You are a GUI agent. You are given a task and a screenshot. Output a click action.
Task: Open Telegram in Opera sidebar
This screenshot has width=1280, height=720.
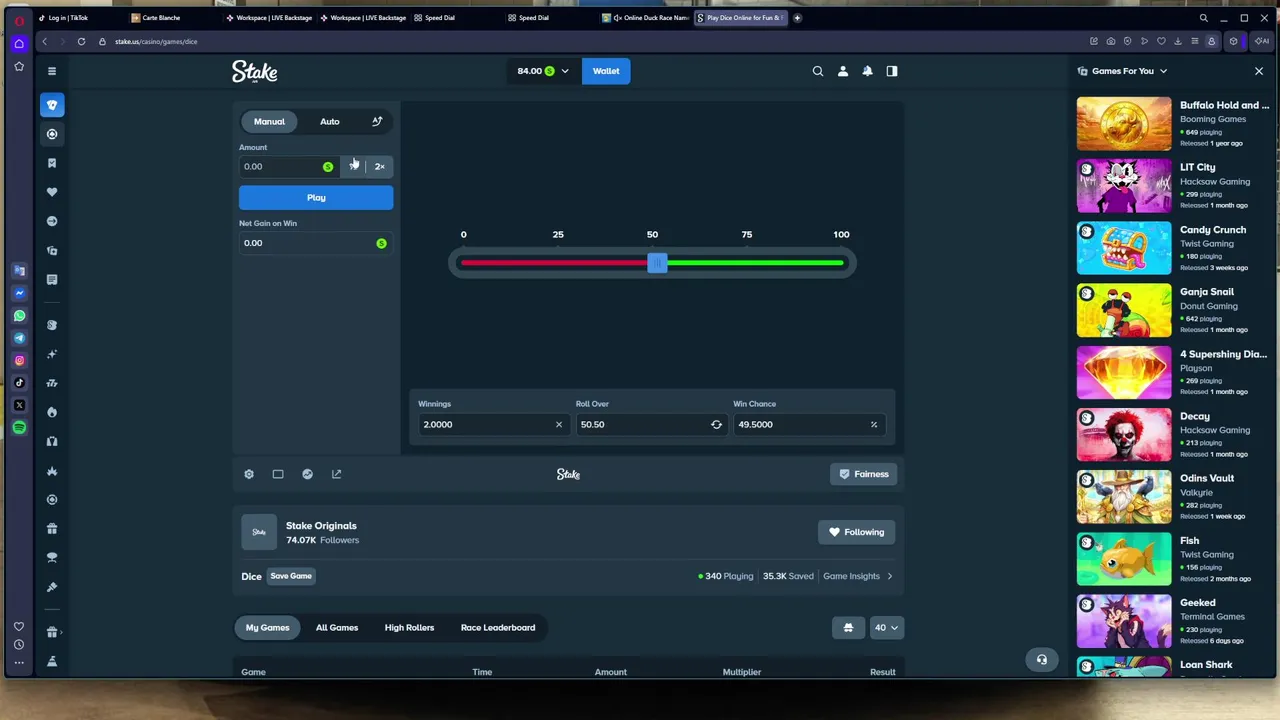coord(19,338)
